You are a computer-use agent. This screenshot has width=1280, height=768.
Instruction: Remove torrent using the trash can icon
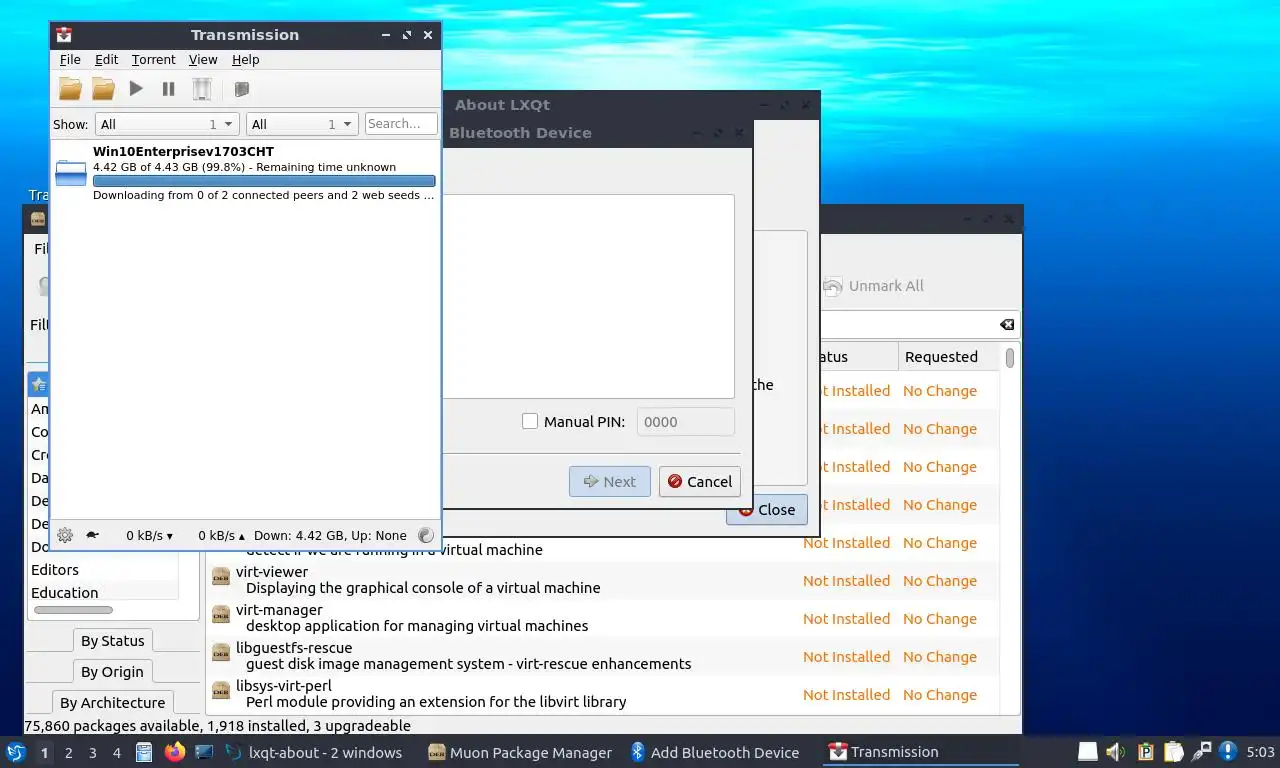(202, 89)
